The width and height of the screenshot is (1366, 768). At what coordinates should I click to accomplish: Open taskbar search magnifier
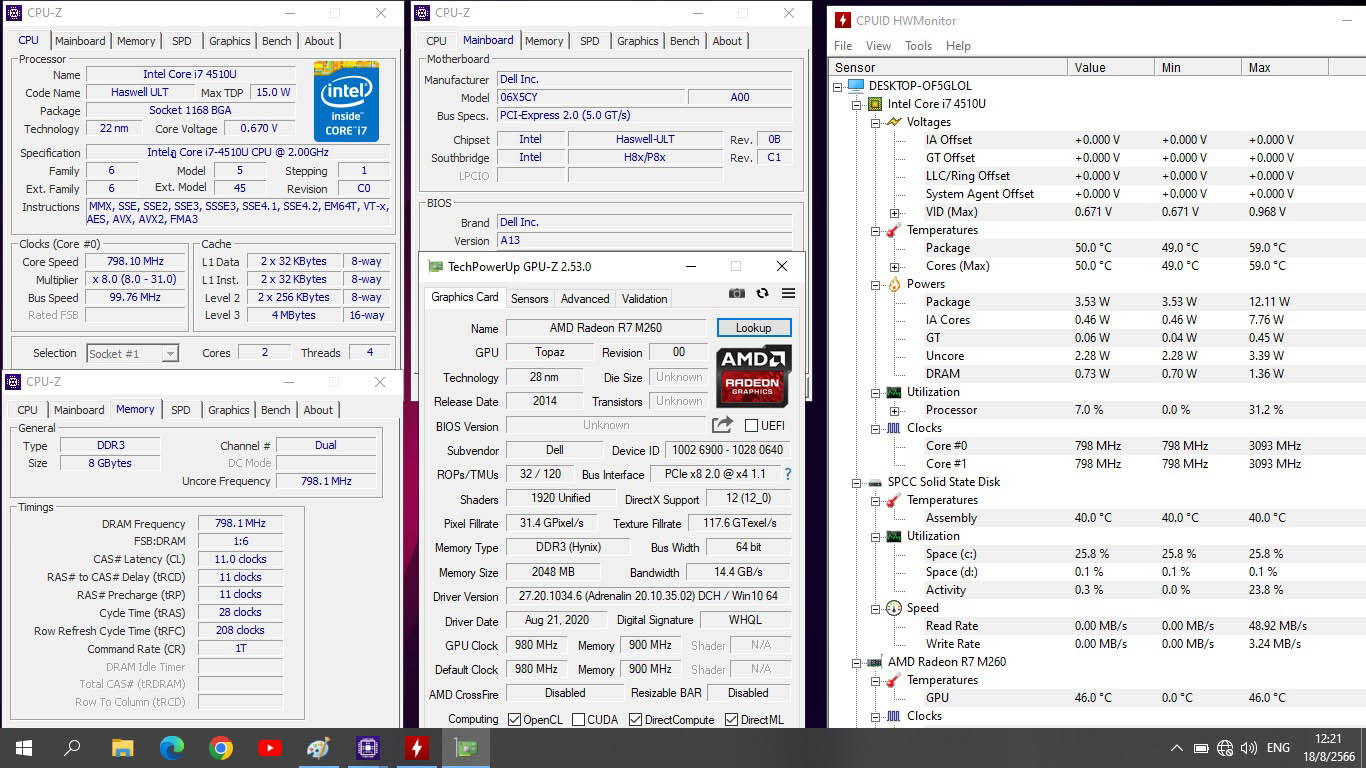pyautogui.click(x=72, y=748)
